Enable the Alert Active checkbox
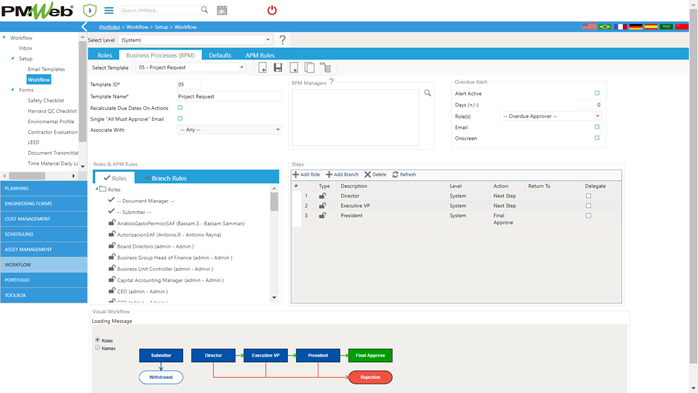The height and width of the screenshot is (393, 698). [597, 93]
